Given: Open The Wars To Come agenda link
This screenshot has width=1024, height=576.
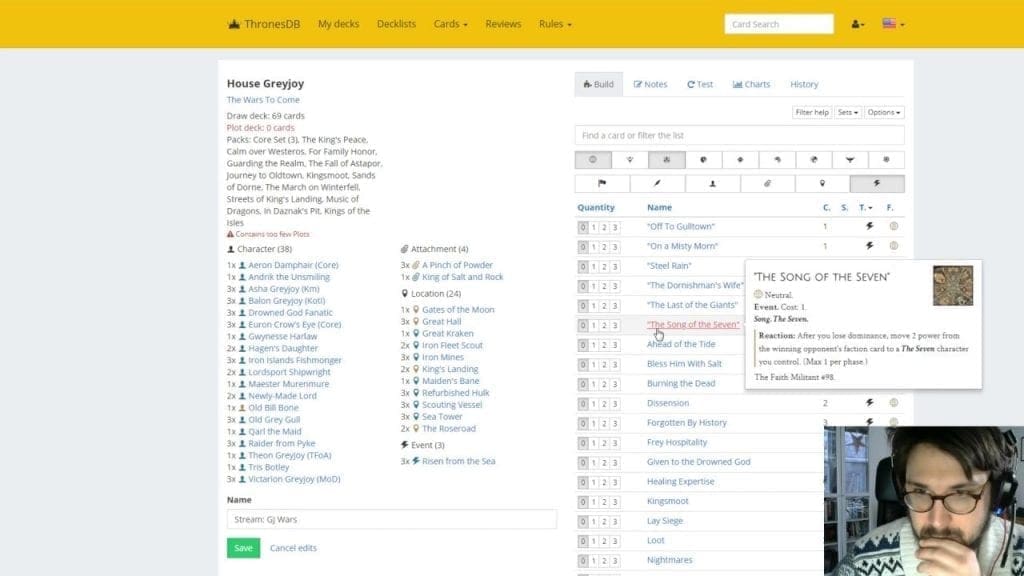Looking at the screenshot, I should pyautogui.click(x=263, y=100).
